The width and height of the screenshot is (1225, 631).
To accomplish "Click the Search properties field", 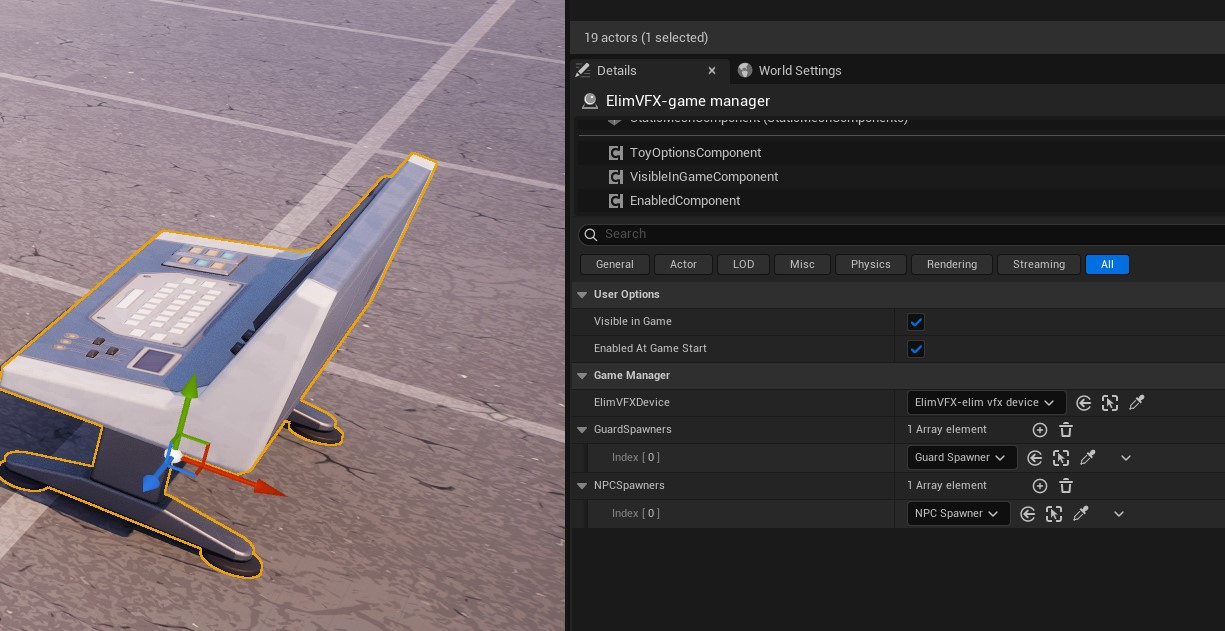I will [901, 234].
